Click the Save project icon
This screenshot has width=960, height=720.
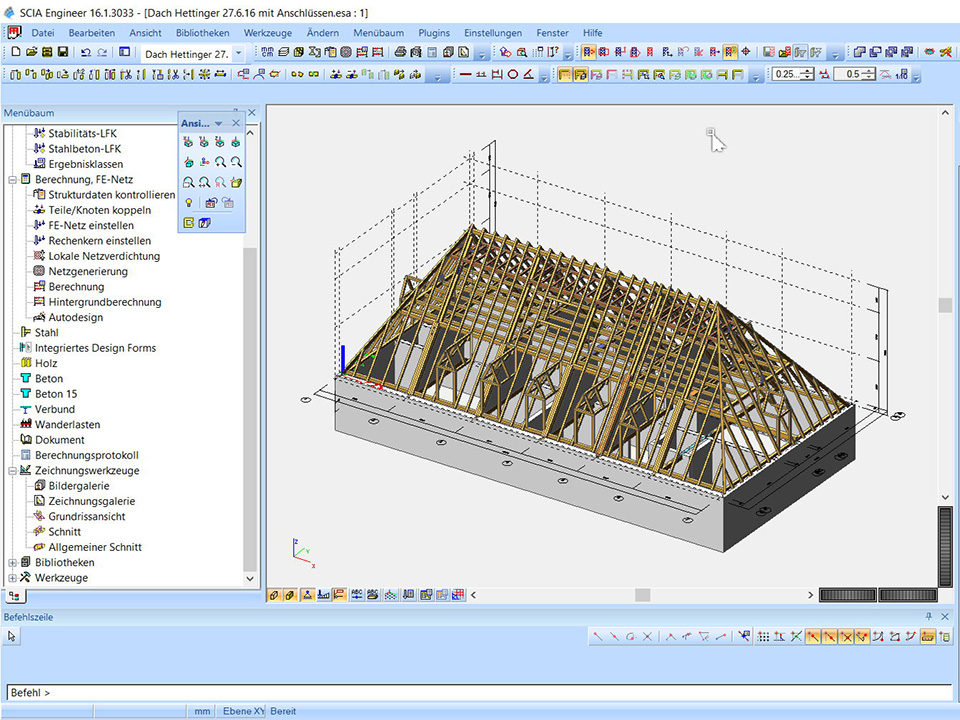point(63,52)
